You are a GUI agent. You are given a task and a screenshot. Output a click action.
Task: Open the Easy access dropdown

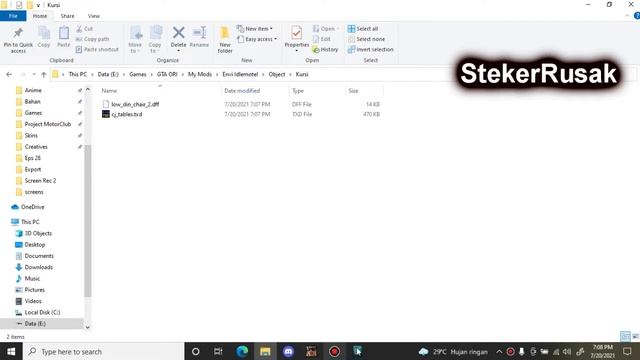[257, 39]
